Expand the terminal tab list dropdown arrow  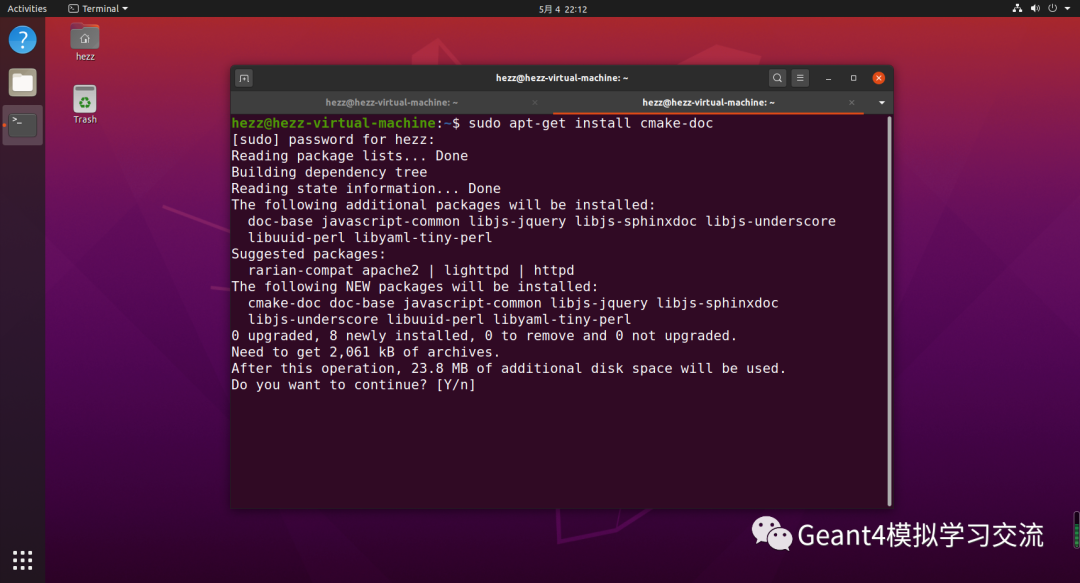pos(882,103)
